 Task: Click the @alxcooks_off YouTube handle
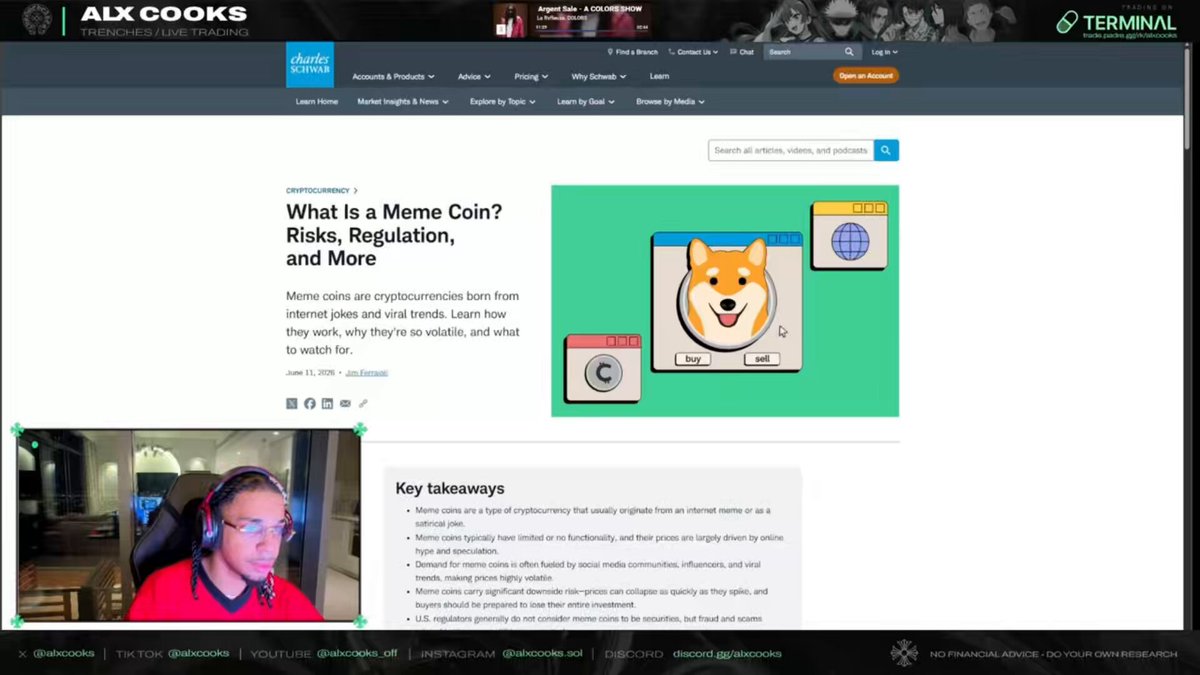(x=357, y=654)
